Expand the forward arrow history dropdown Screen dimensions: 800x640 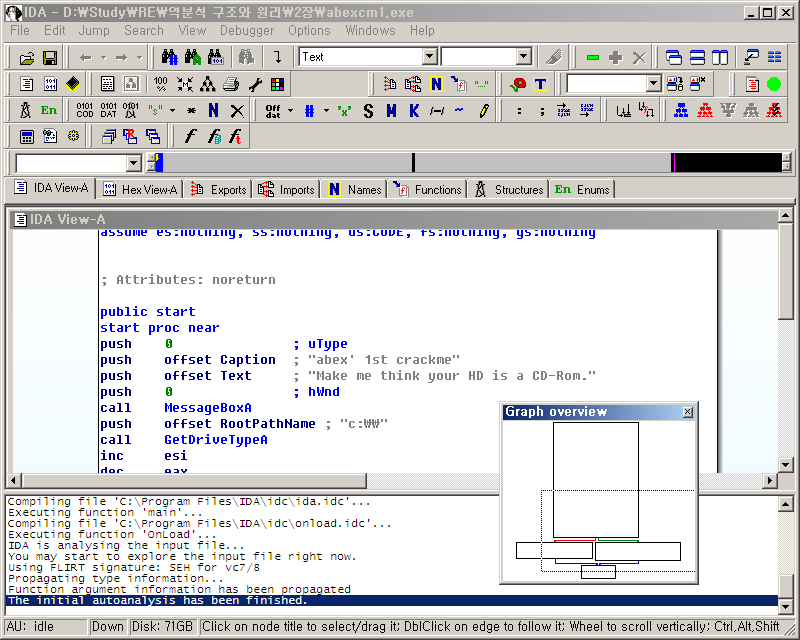tap(139, 58)
